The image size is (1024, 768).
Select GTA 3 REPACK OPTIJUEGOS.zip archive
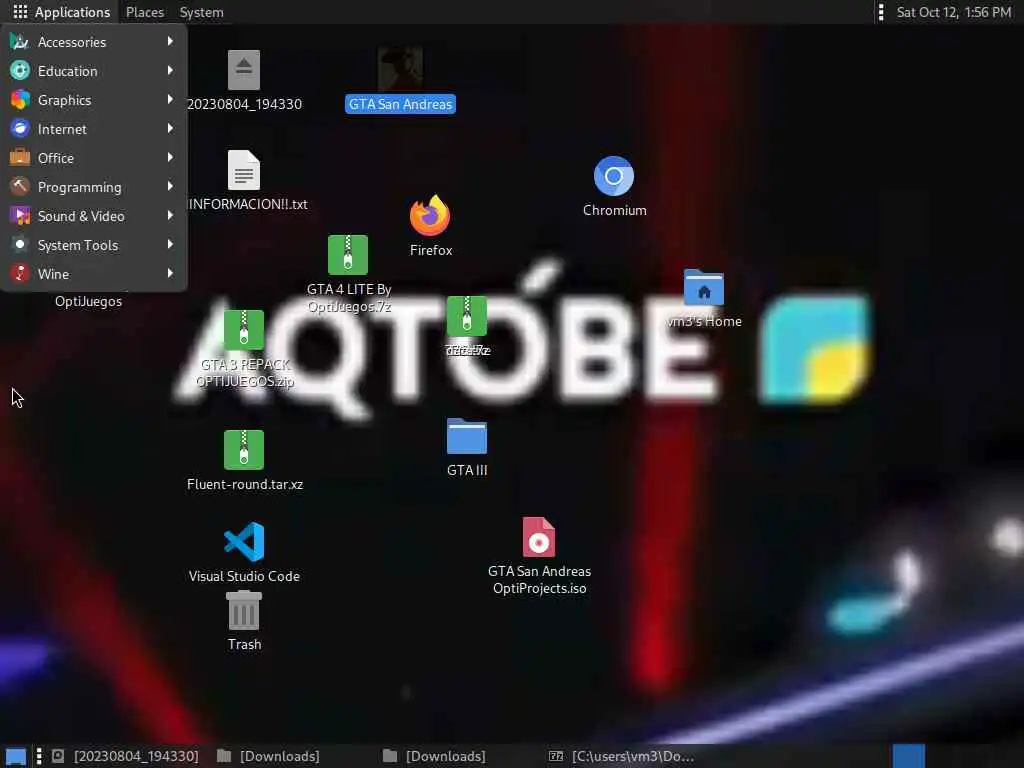244,330
